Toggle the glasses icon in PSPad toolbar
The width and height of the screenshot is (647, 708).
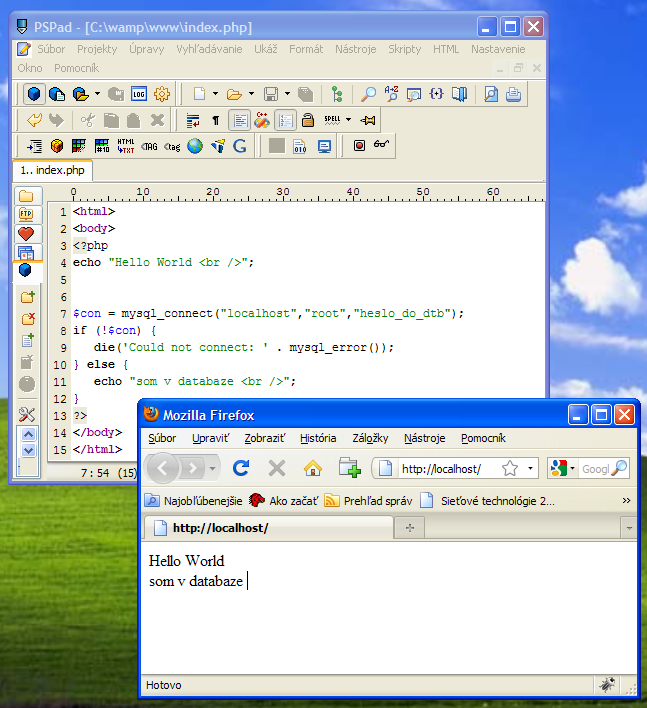[x=381, y=144]
